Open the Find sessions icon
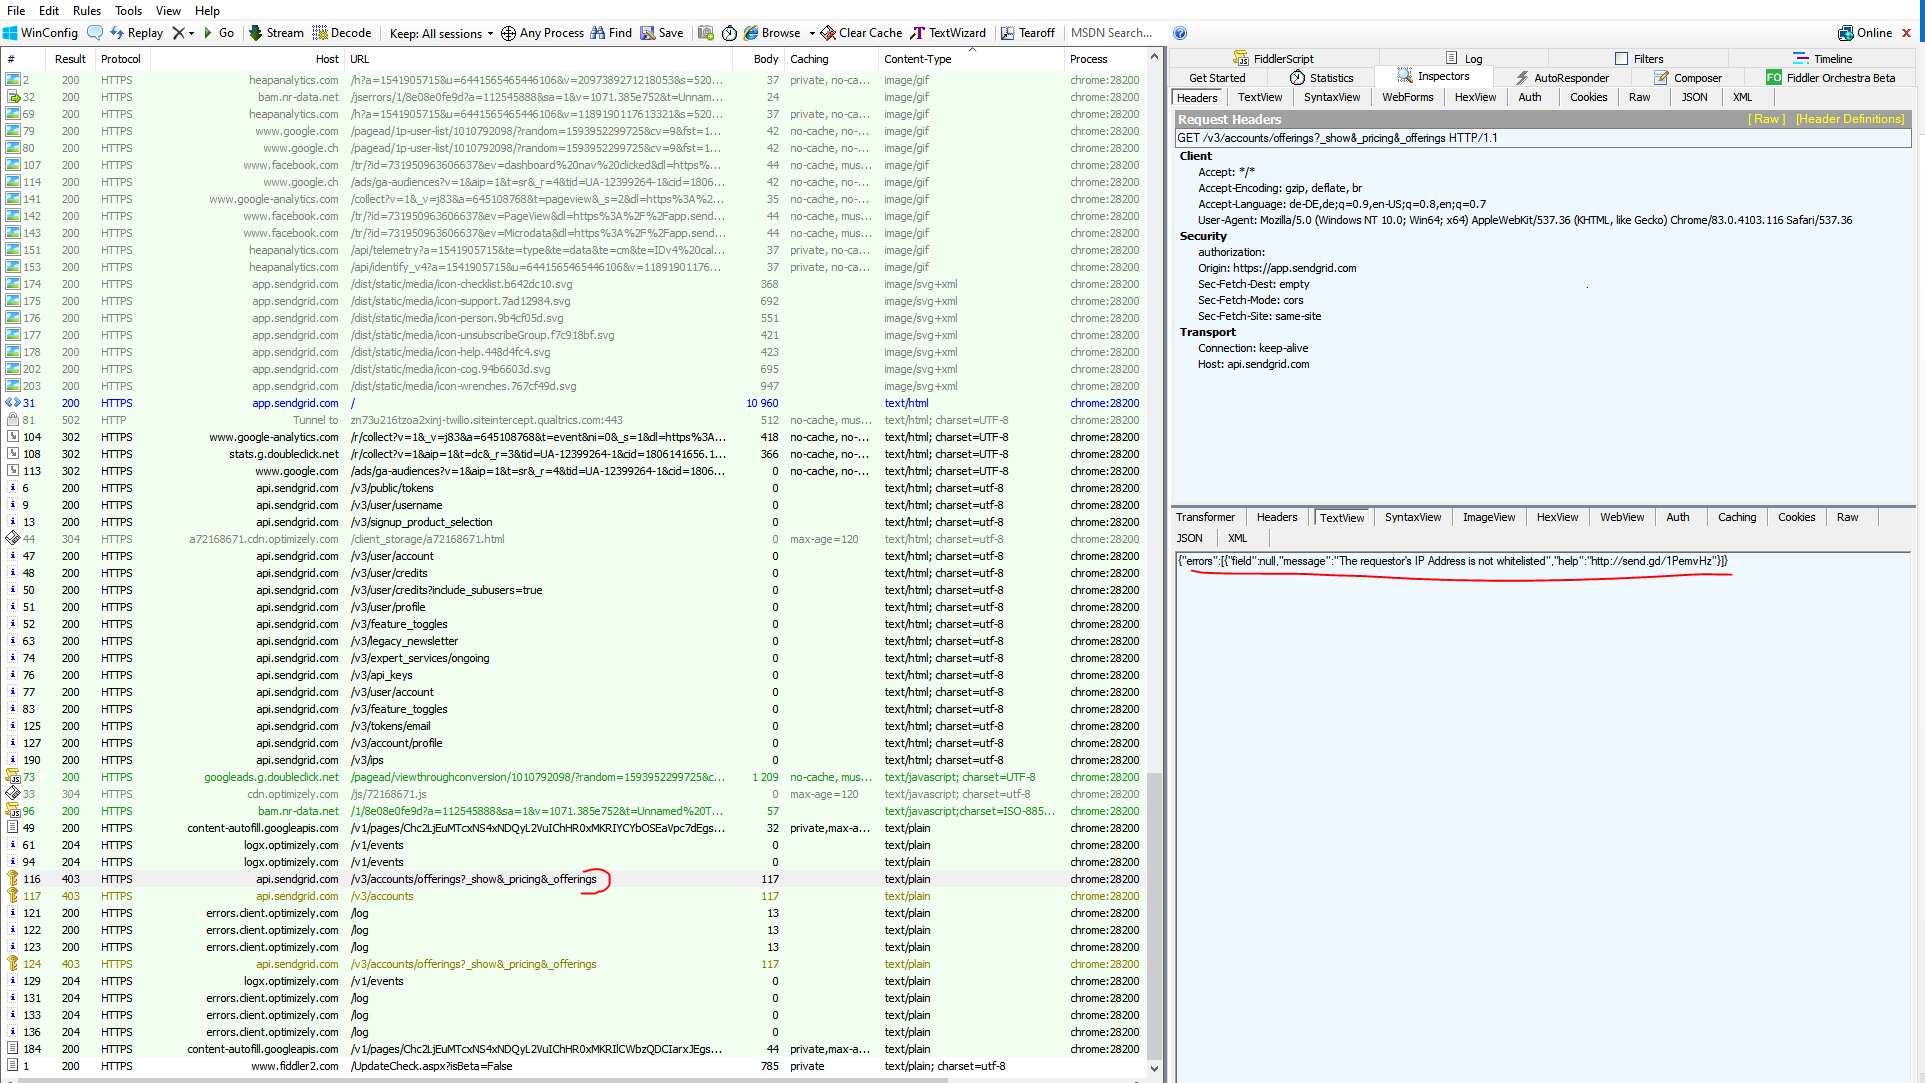 click(610, 32)
